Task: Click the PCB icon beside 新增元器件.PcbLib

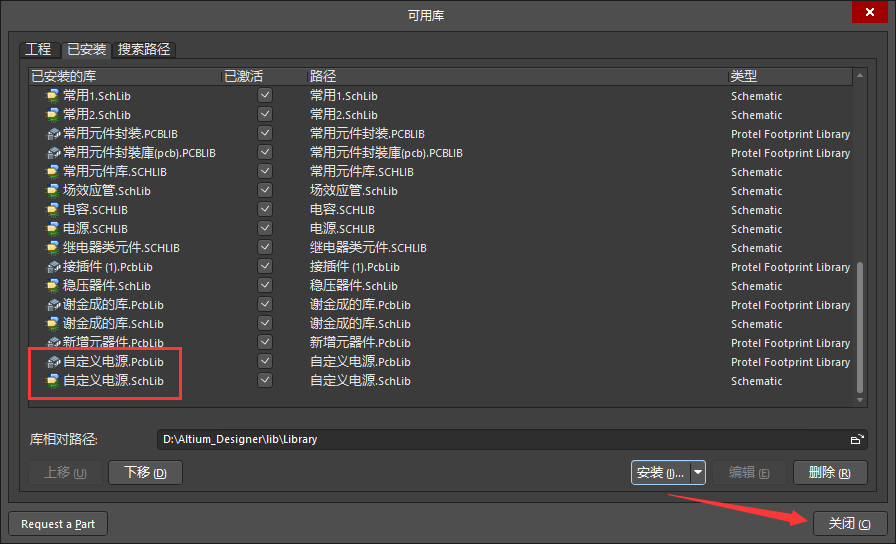Action: 53,342
